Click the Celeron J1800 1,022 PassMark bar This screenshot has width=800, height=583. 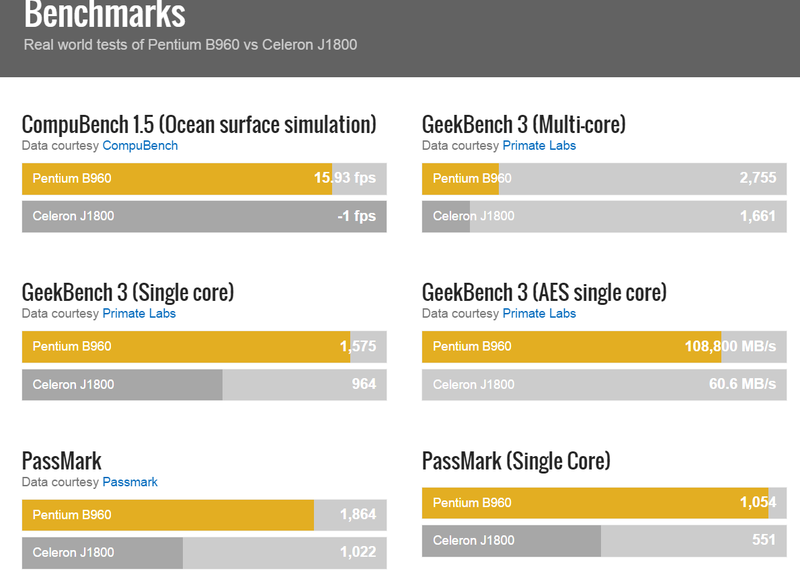click(204, 552)
